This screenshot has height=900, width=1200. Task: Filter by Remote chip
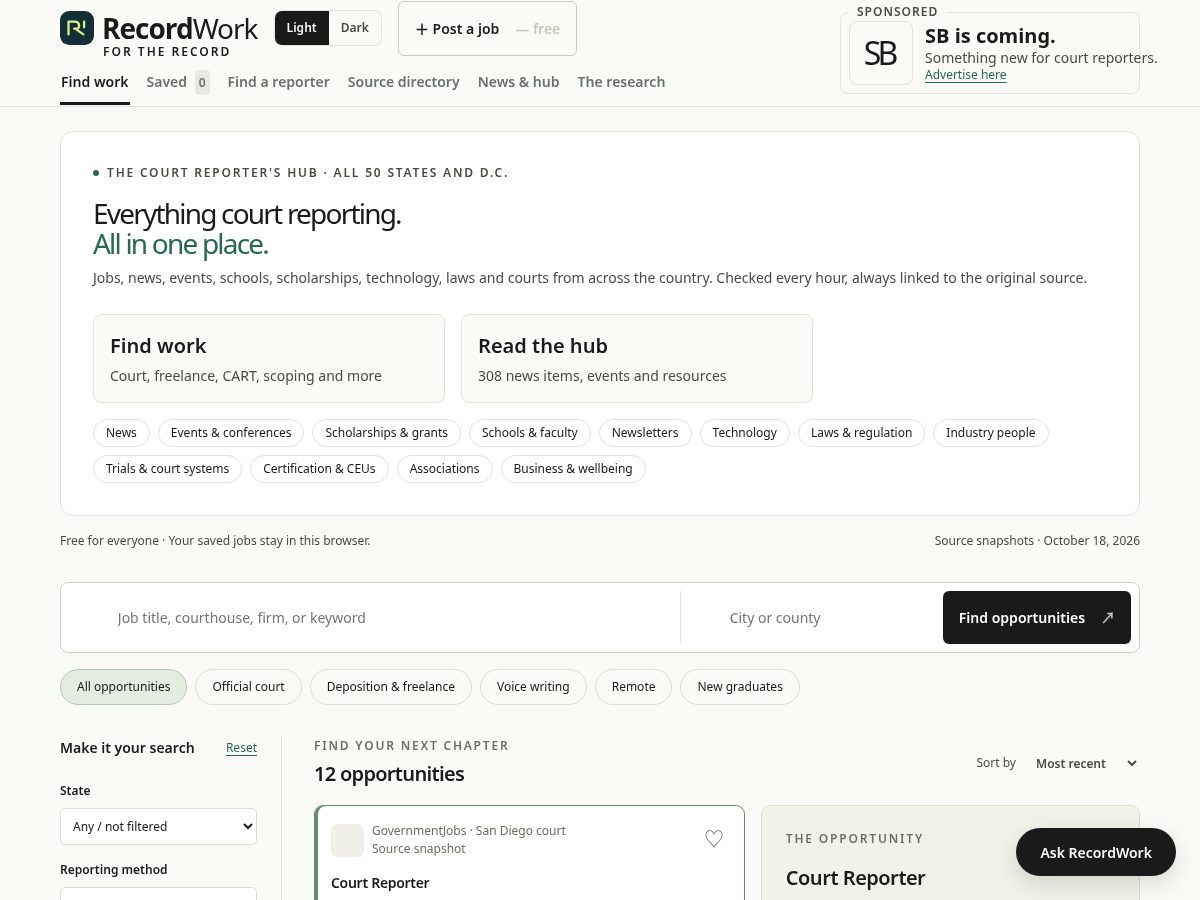coord(634,687)
